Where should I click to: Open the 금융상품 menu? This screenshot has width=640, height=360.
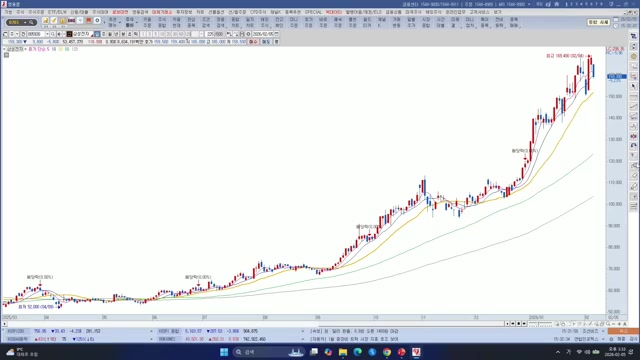(x=393, y=12)
